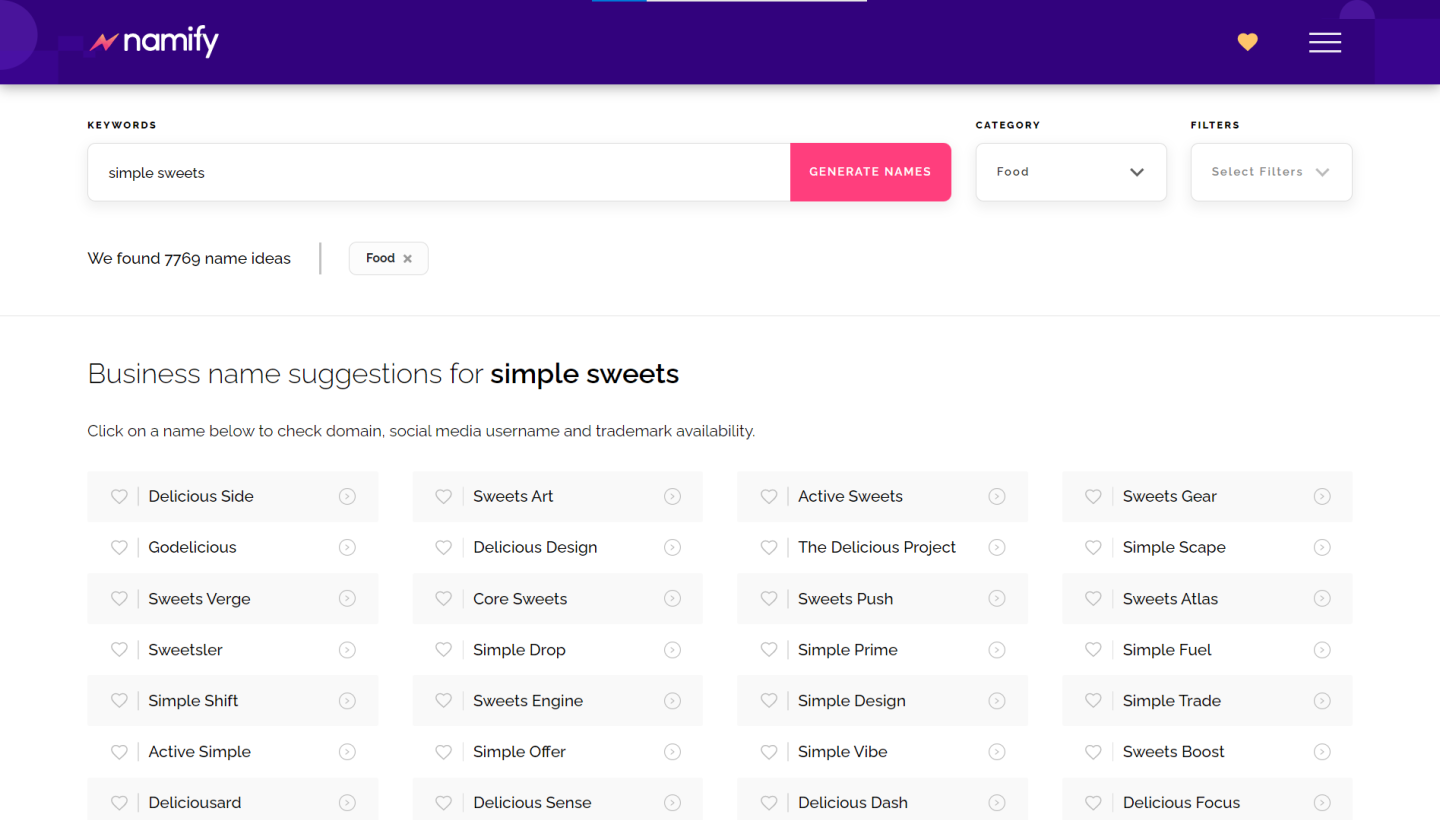Click arrow icon next to Sweets Gear
The image size is (1440, 820).
pyautogui.click(x=1321, y=497)
